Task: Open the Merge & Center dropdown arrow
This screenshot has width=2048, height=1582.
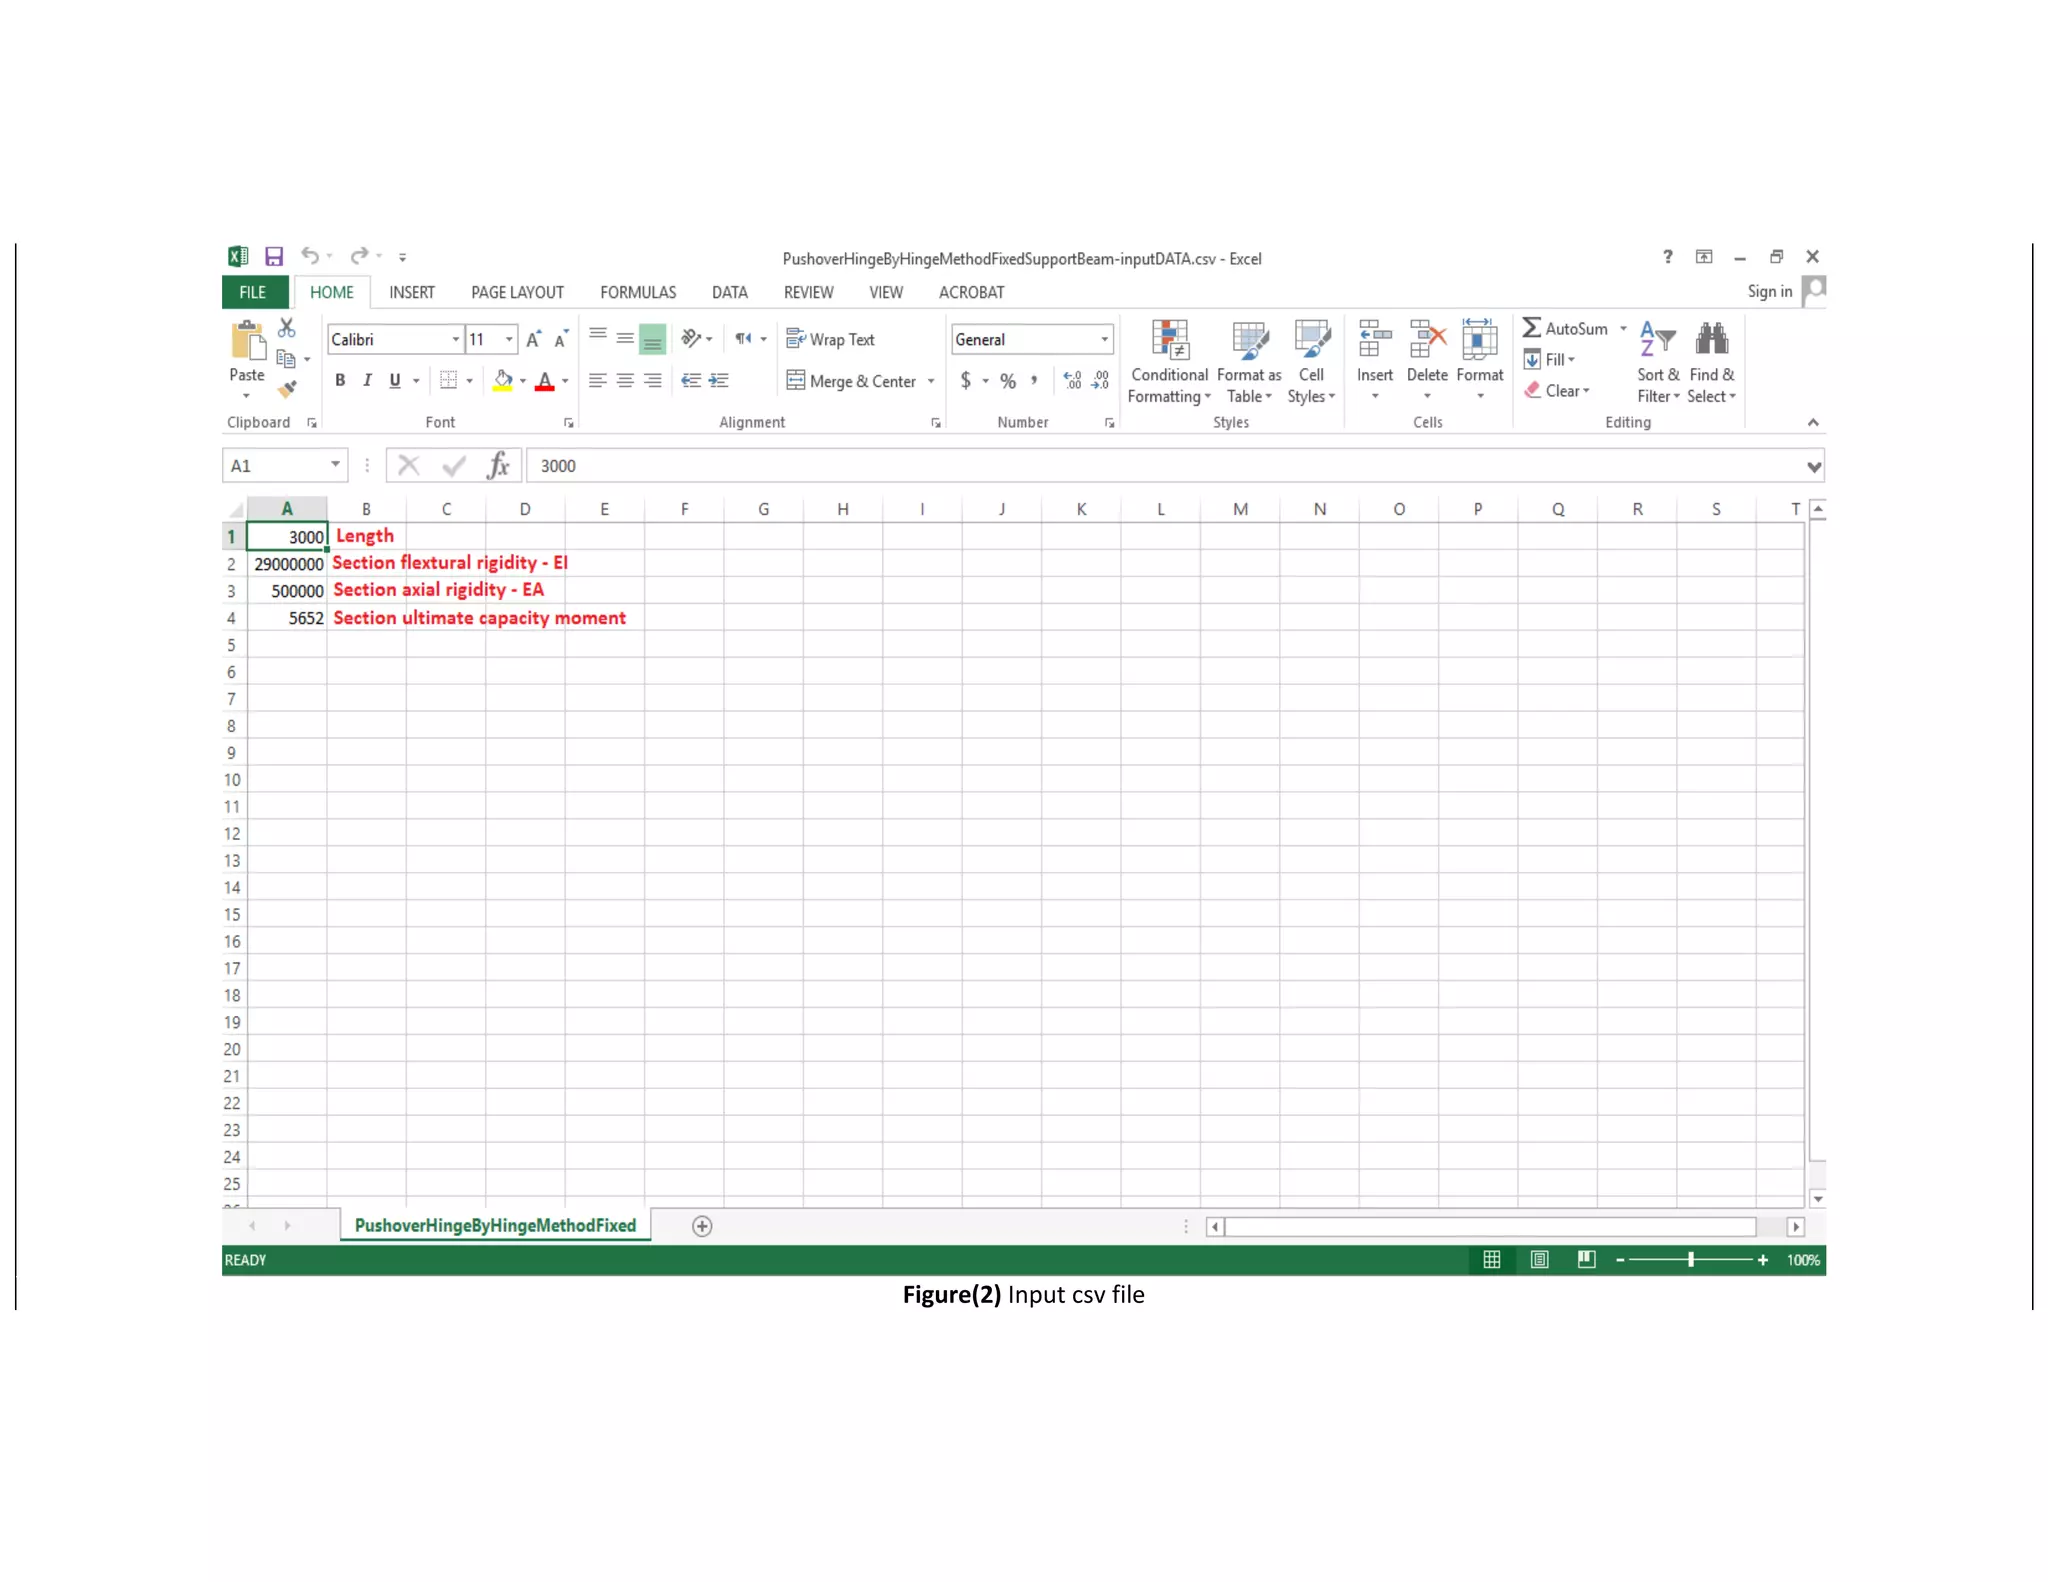Action: pos(931,381)
